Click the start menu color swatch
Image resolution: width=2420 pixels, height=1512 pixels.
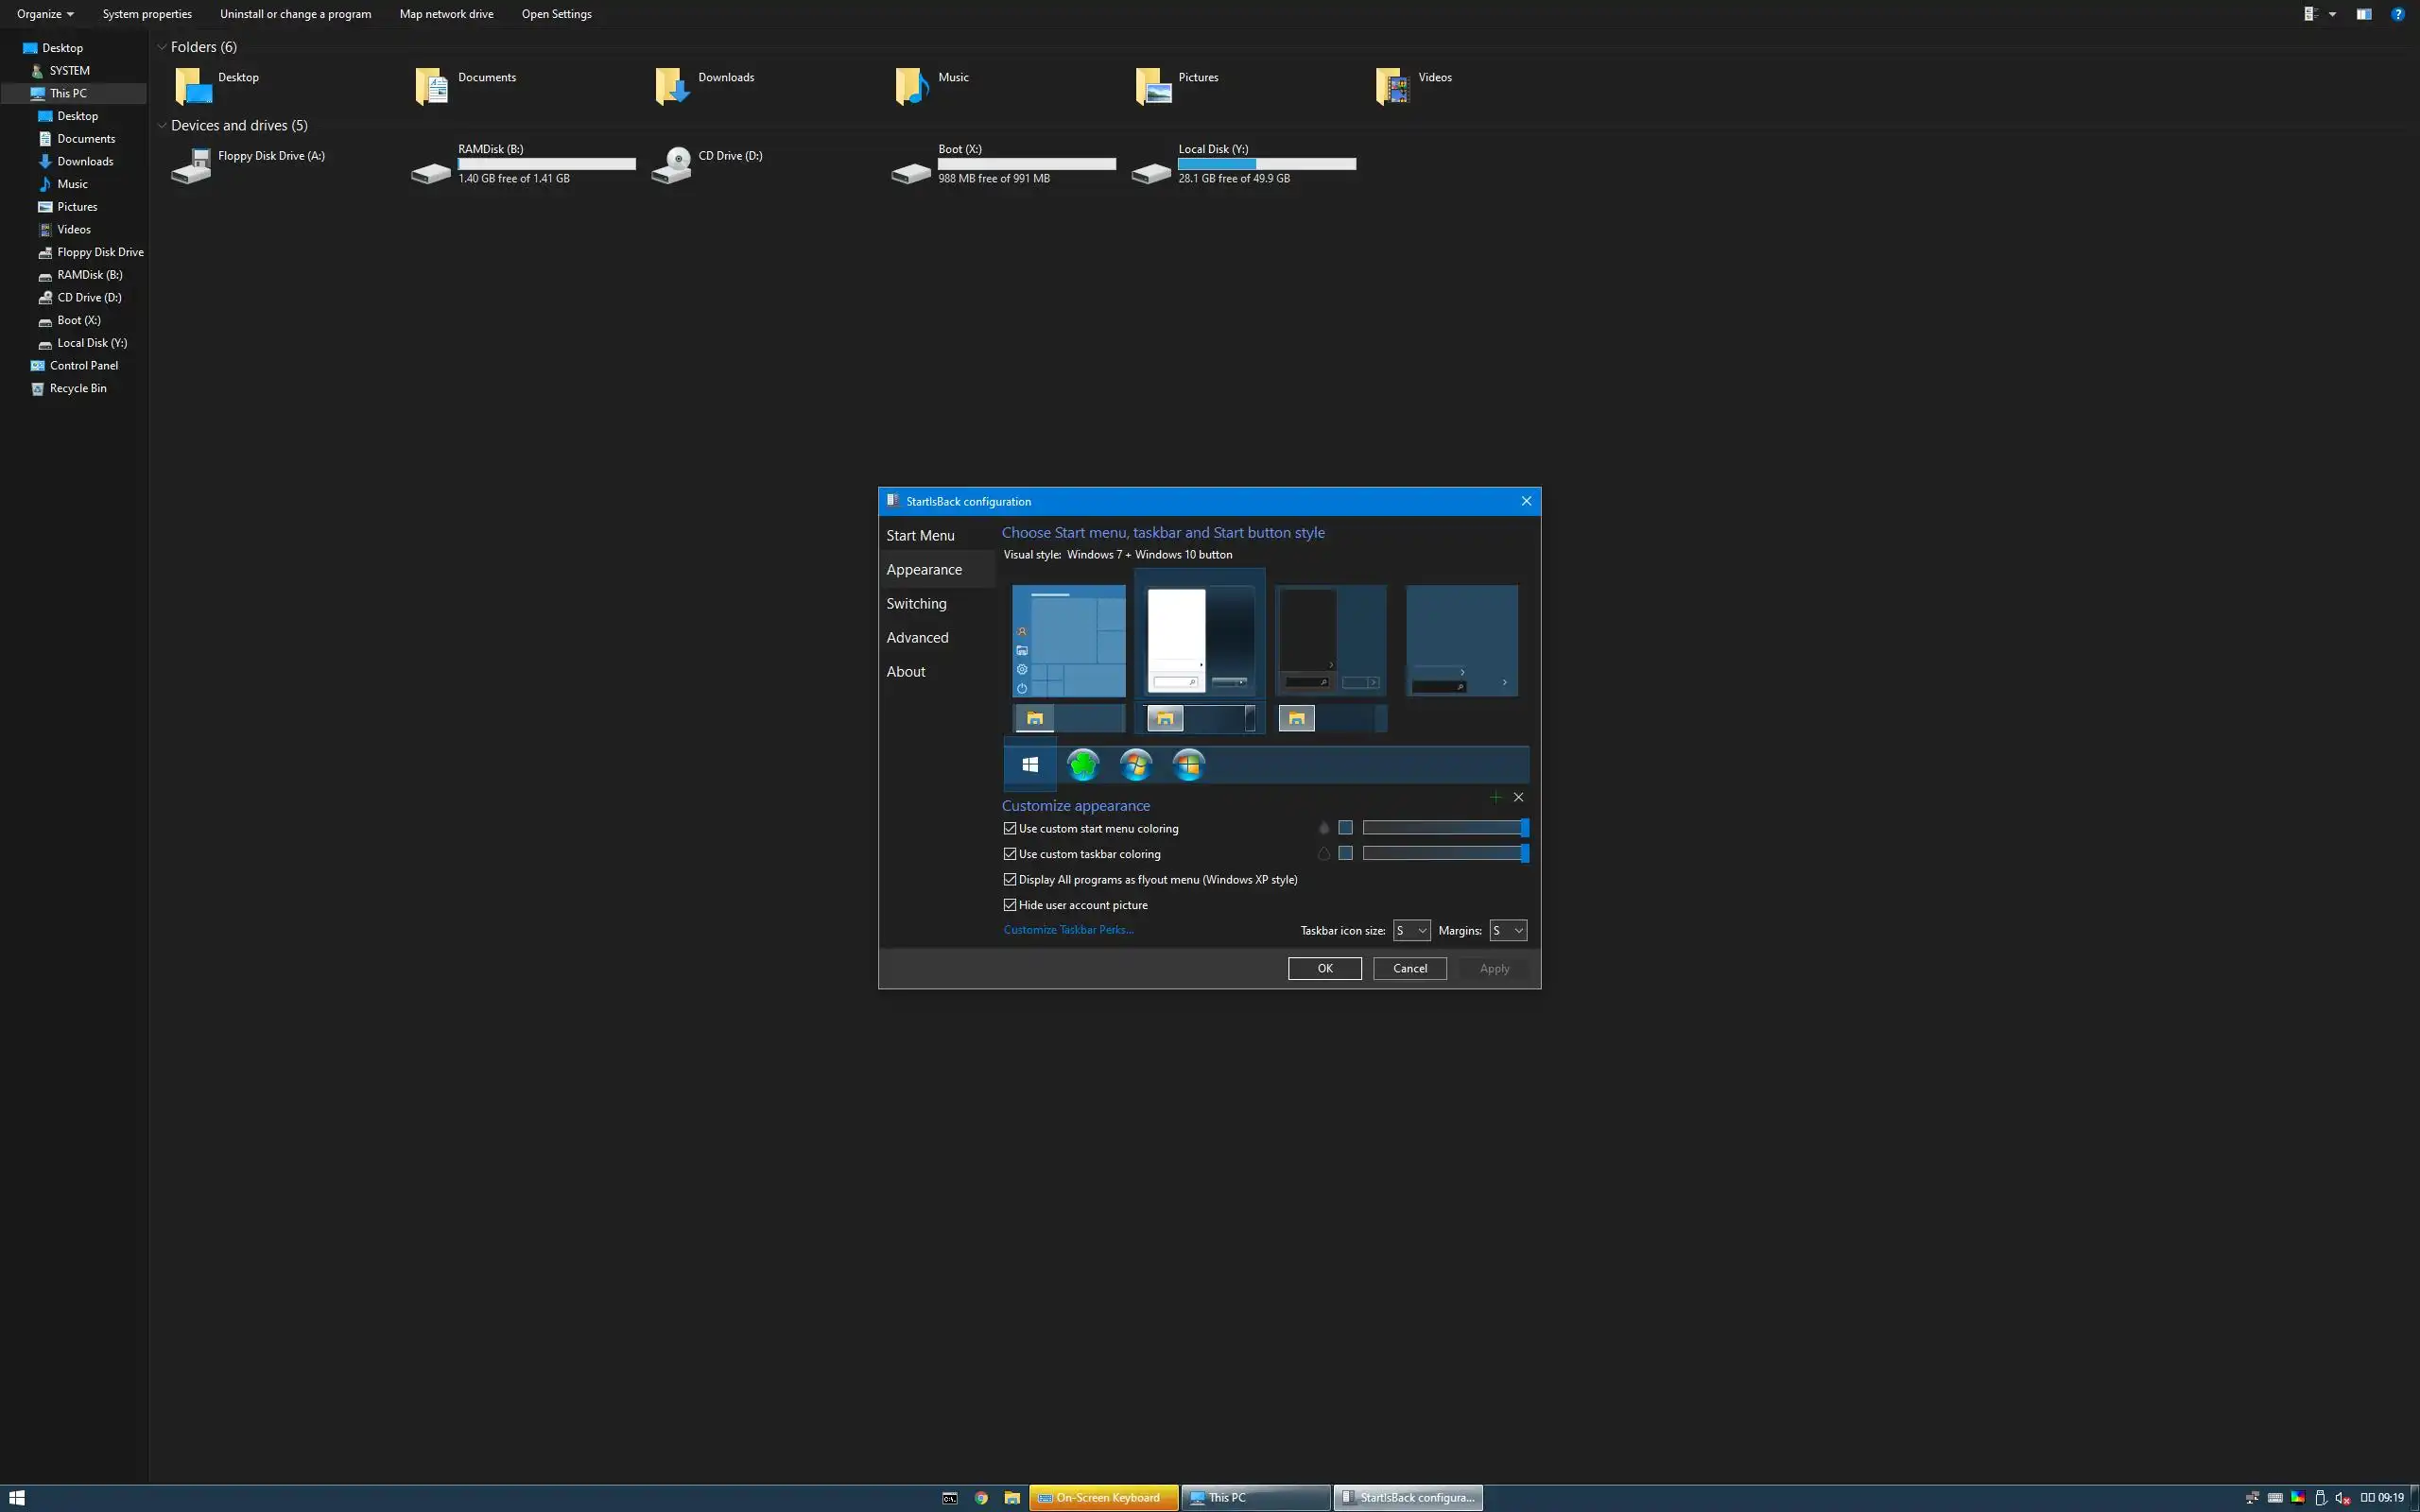(1345, 828)
